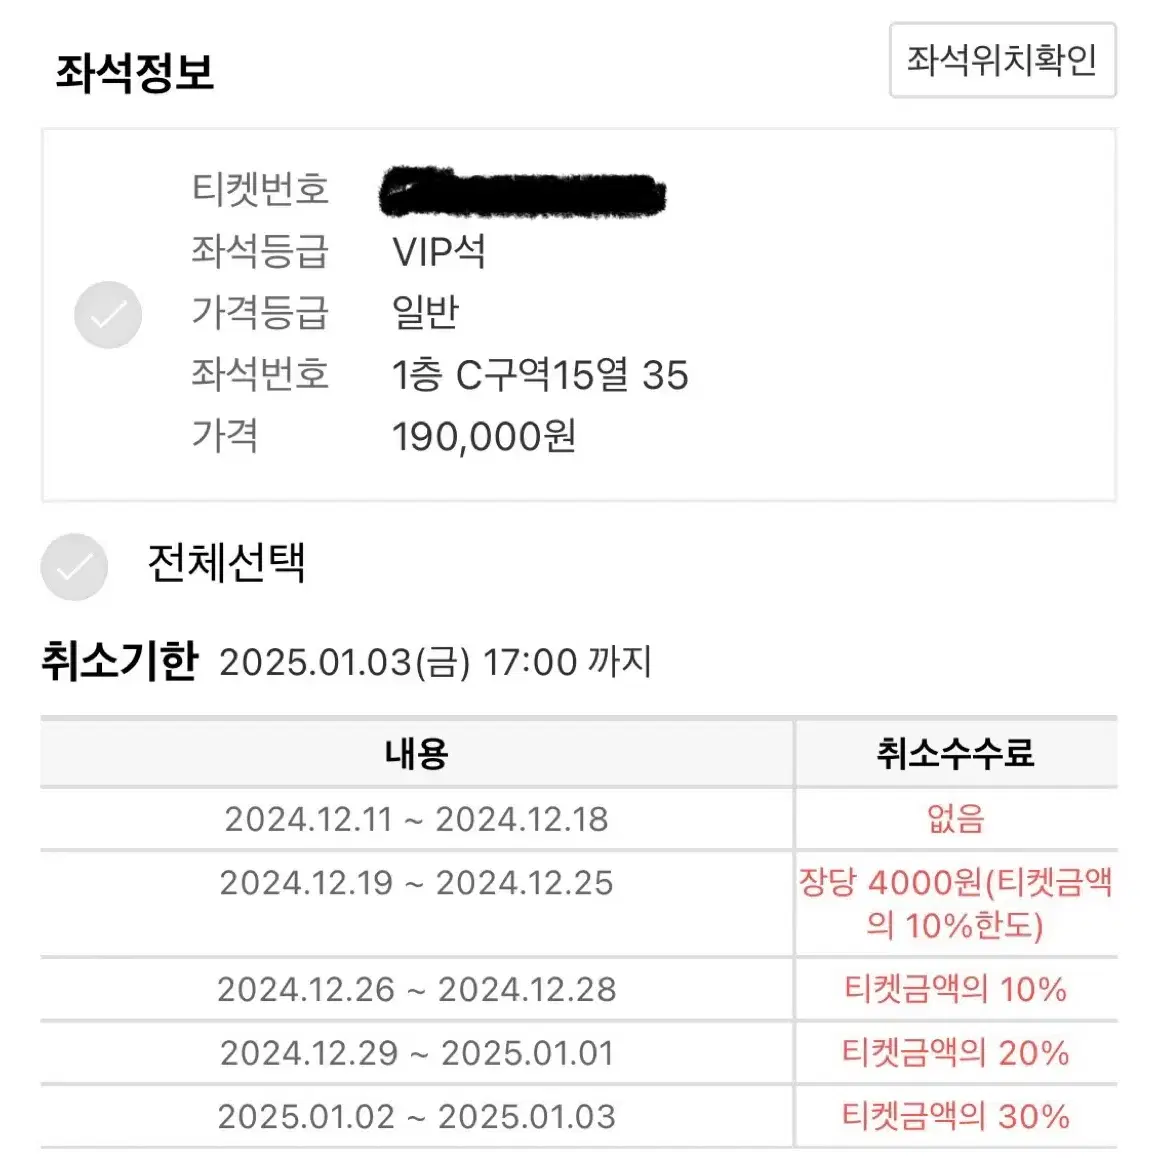
Task: Click the 티켓금액의 30% fee cell
Action: (956, 1117)
